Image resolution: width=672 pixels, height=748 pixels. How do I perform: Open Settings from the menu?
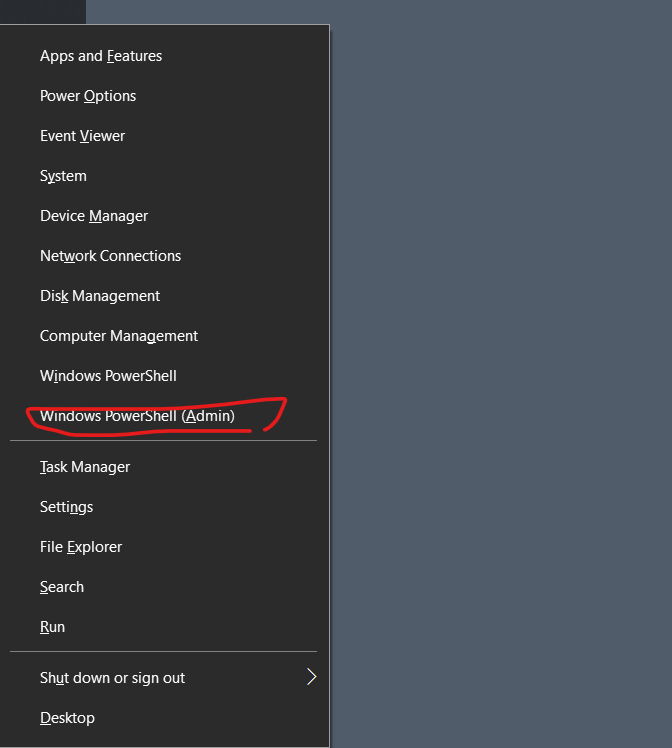[x=66, y=507]
